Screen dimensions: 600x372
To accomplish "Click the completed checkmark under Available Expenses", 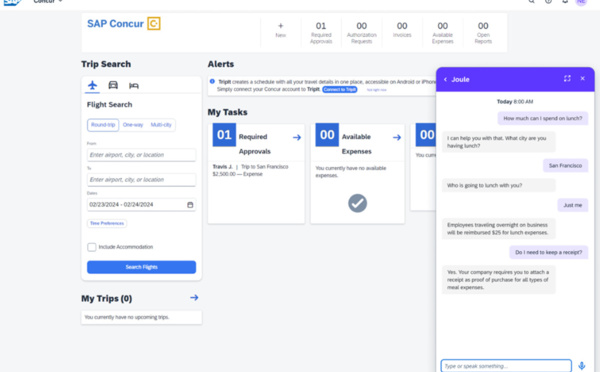I will coord(357,203).
